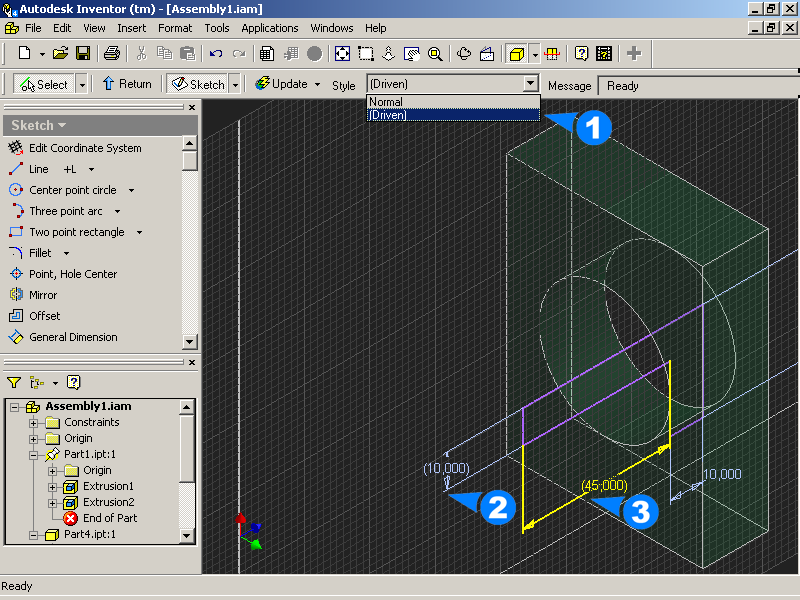The height and width of the screenshot is (600, 800).
Task: Open the Insert menu
Action: coord(132,28)
